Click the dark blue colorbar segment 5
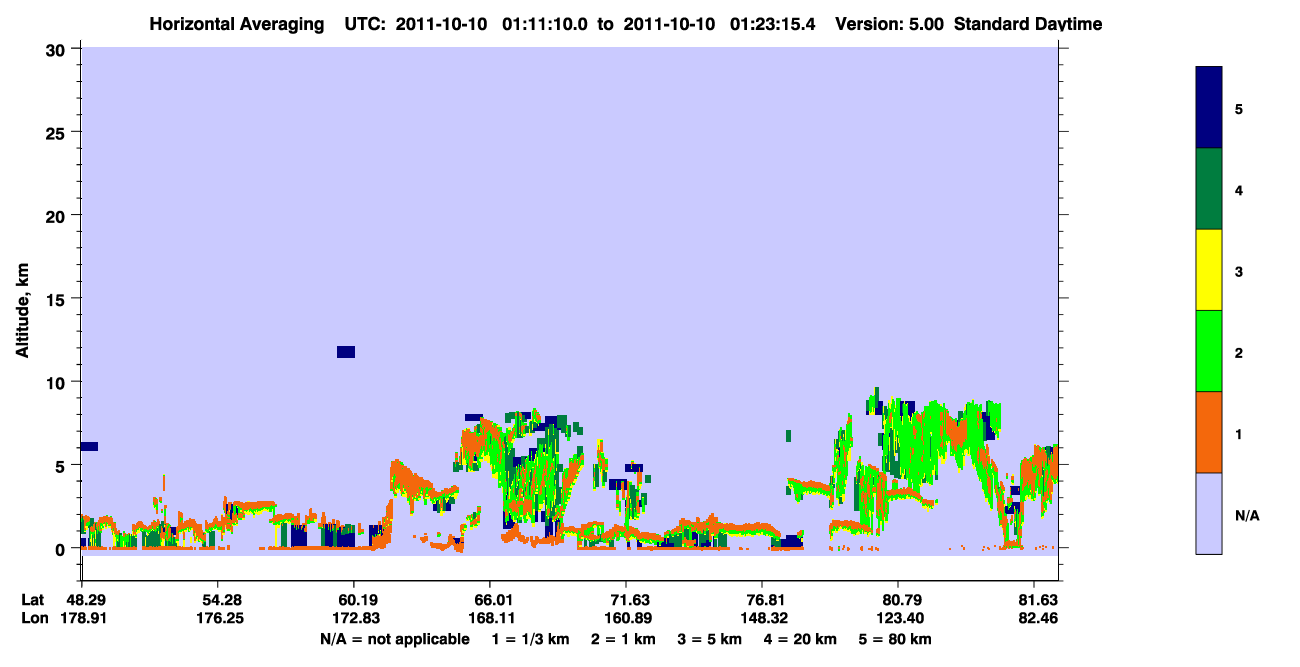 click(1209, 108)
